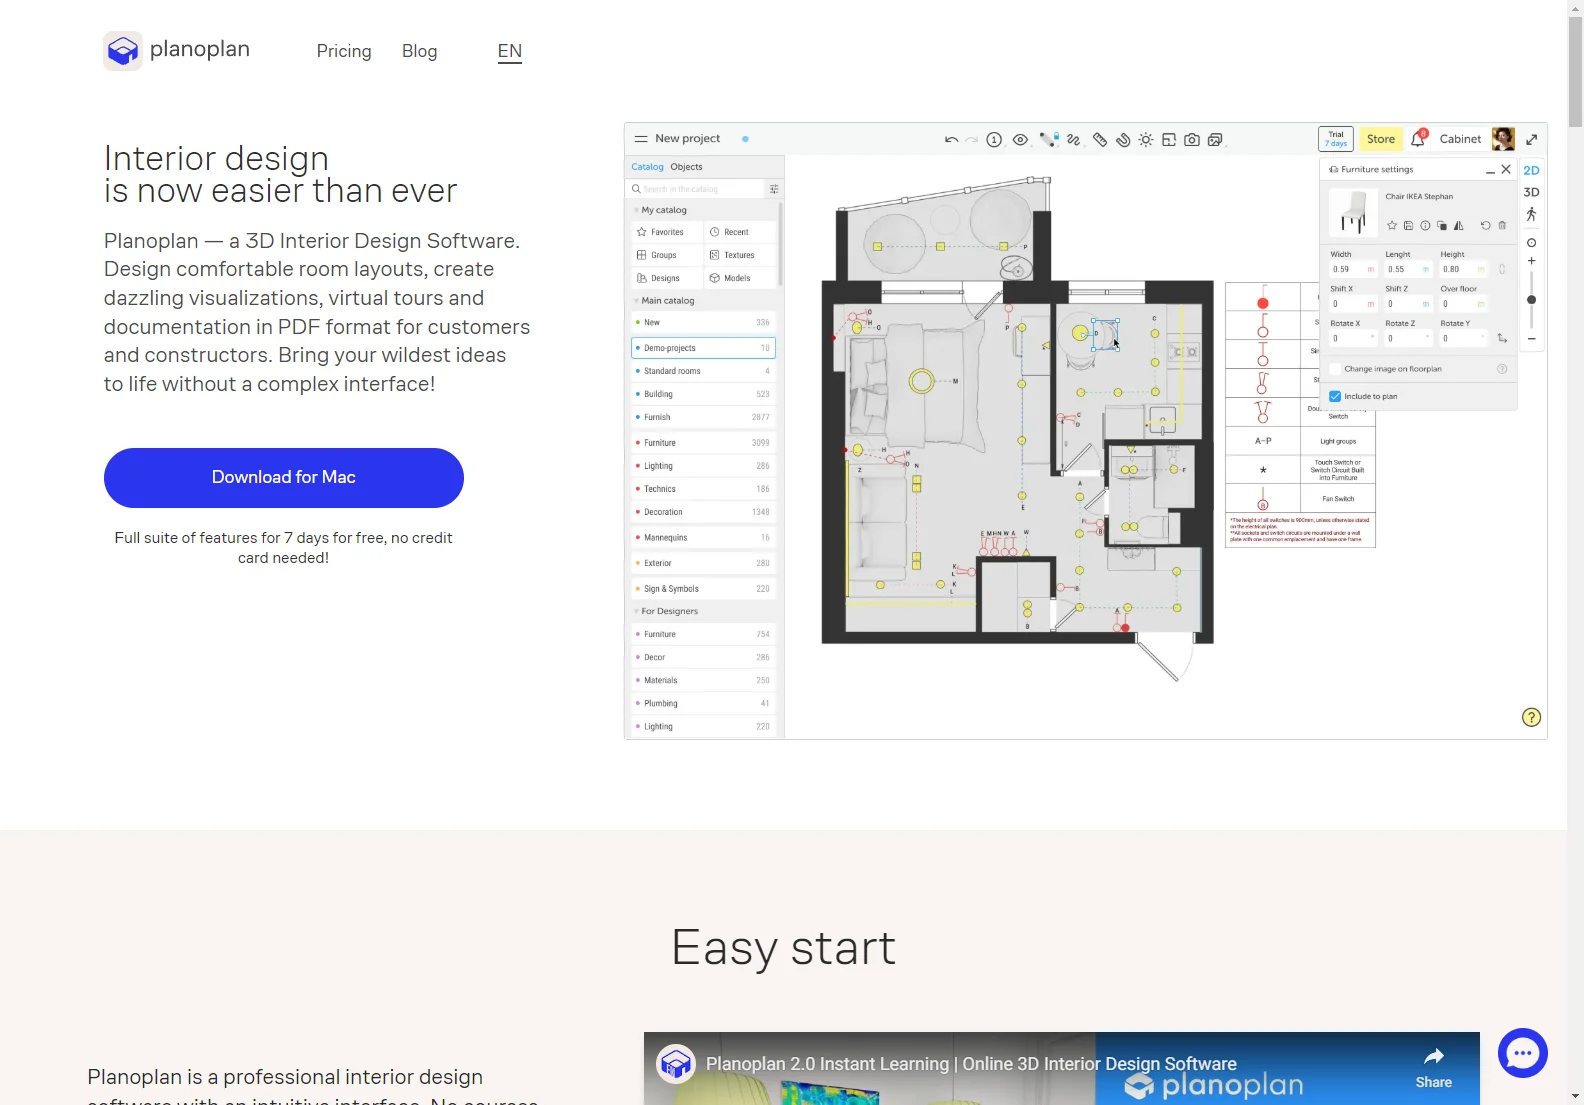Click the Download for Mac button
The image size is (1584, 1105).
click(x=284, y=478)
